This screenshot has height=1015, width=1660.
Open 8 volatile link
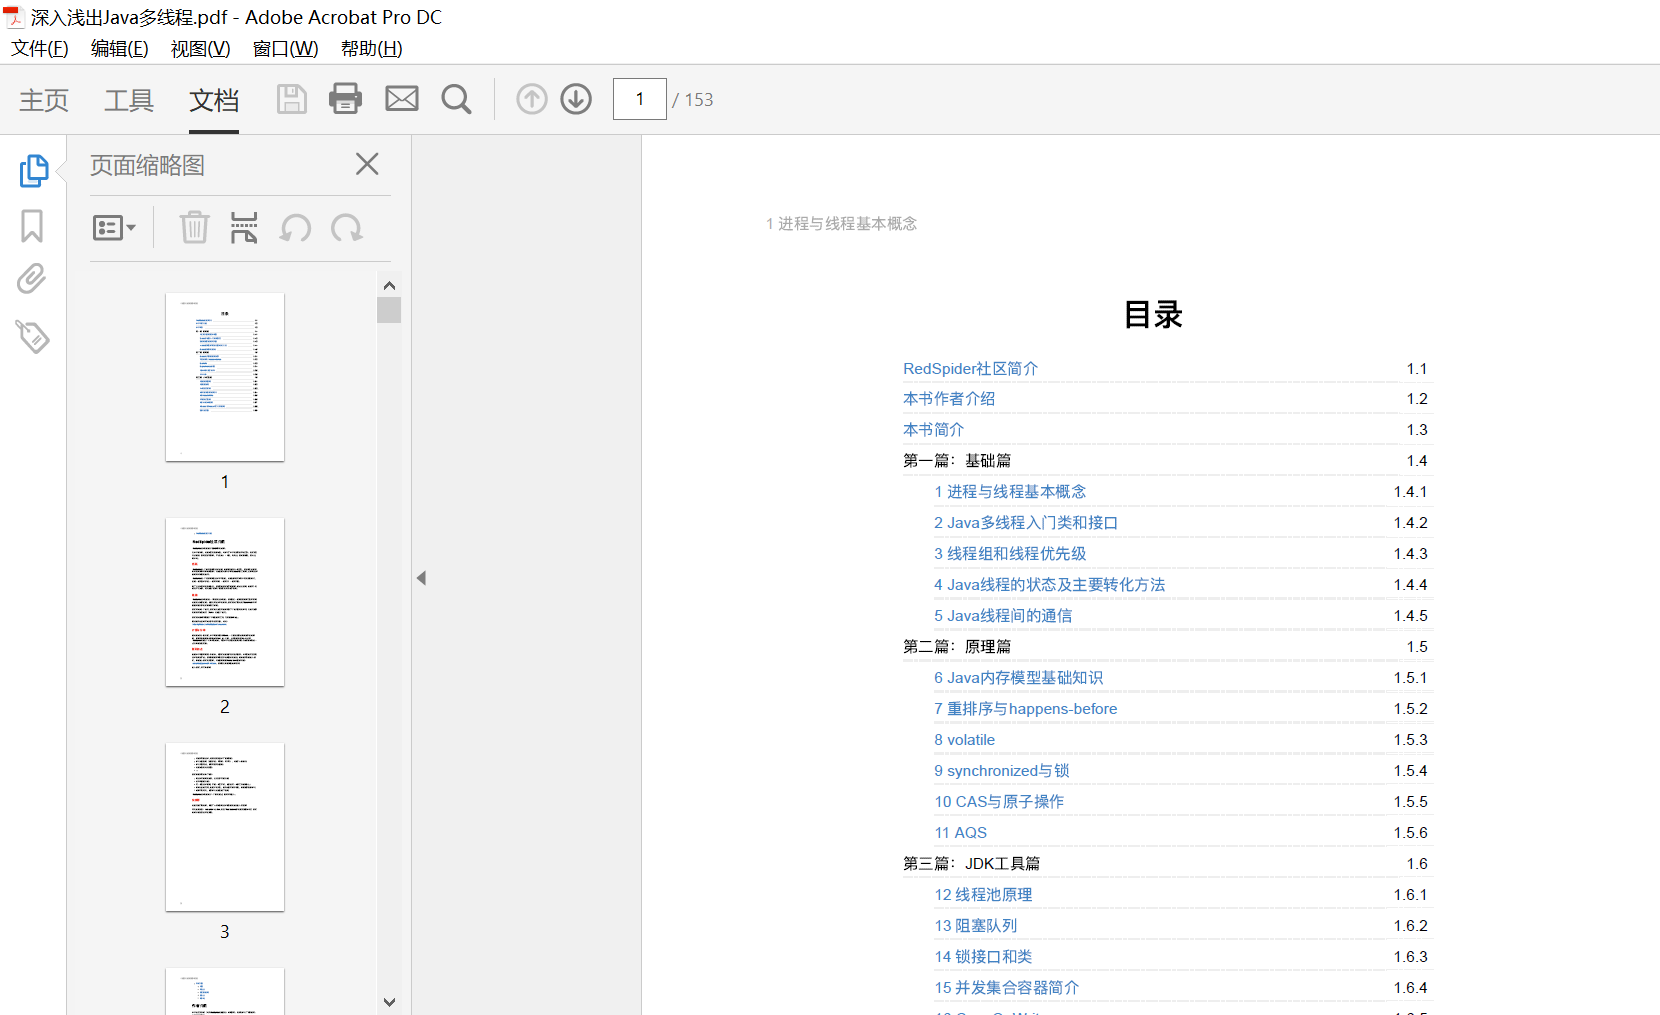click(x=965, y=740)
